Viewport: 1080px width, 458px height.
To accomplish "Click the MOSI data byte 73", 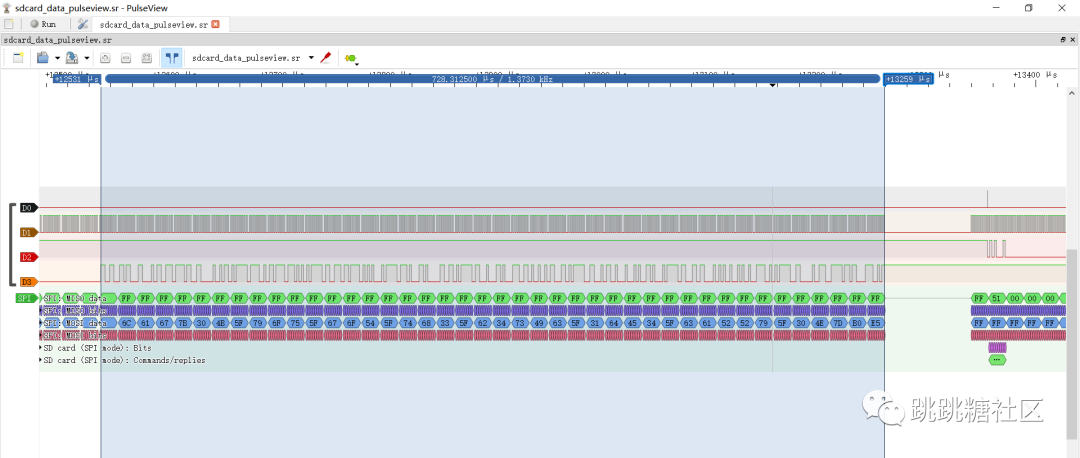I will (x=519, y=323).
